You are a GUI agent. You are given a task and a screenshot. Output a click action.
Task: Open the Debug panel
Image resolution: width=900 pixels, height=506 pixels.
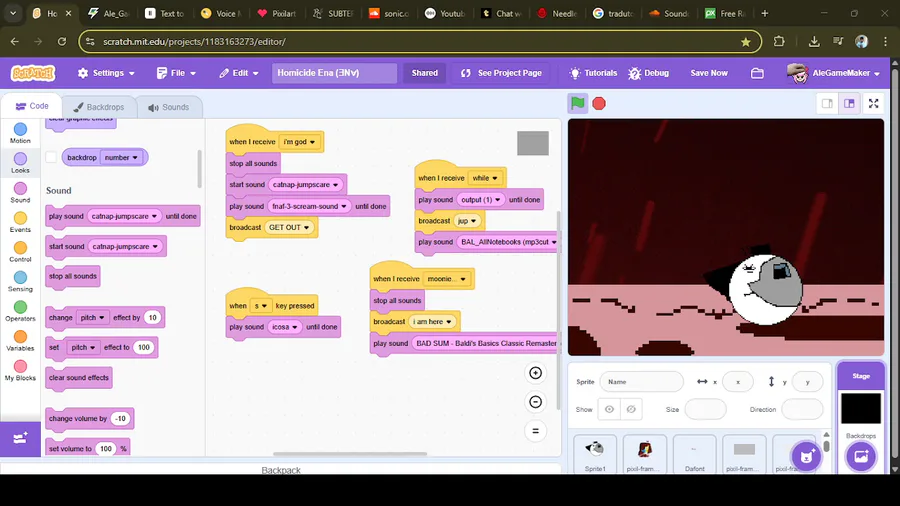pyautogui.click(x=649, y=73)
